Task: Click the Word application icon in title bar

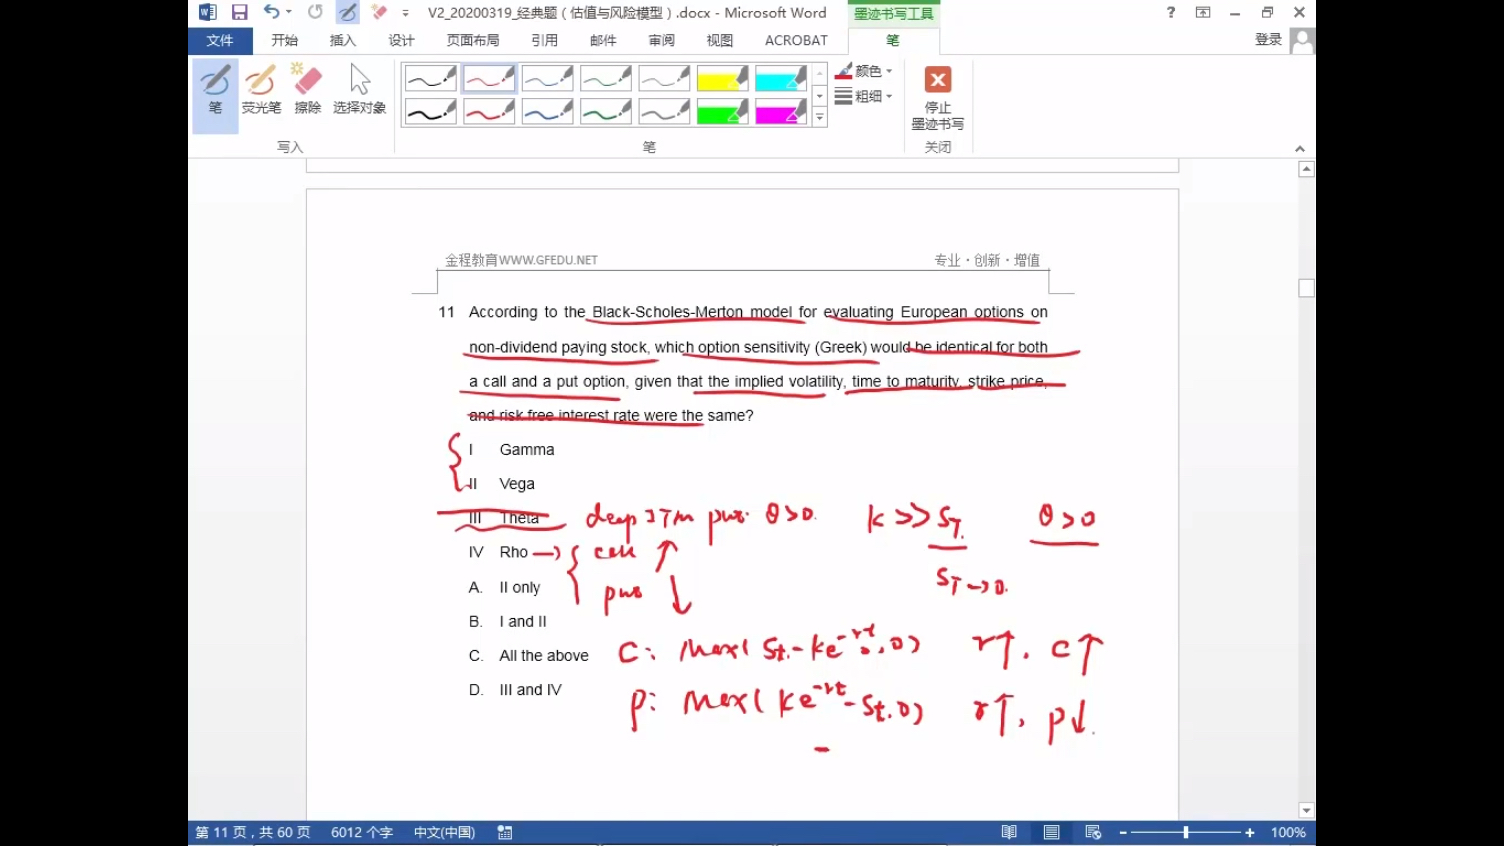Action: 208,12
